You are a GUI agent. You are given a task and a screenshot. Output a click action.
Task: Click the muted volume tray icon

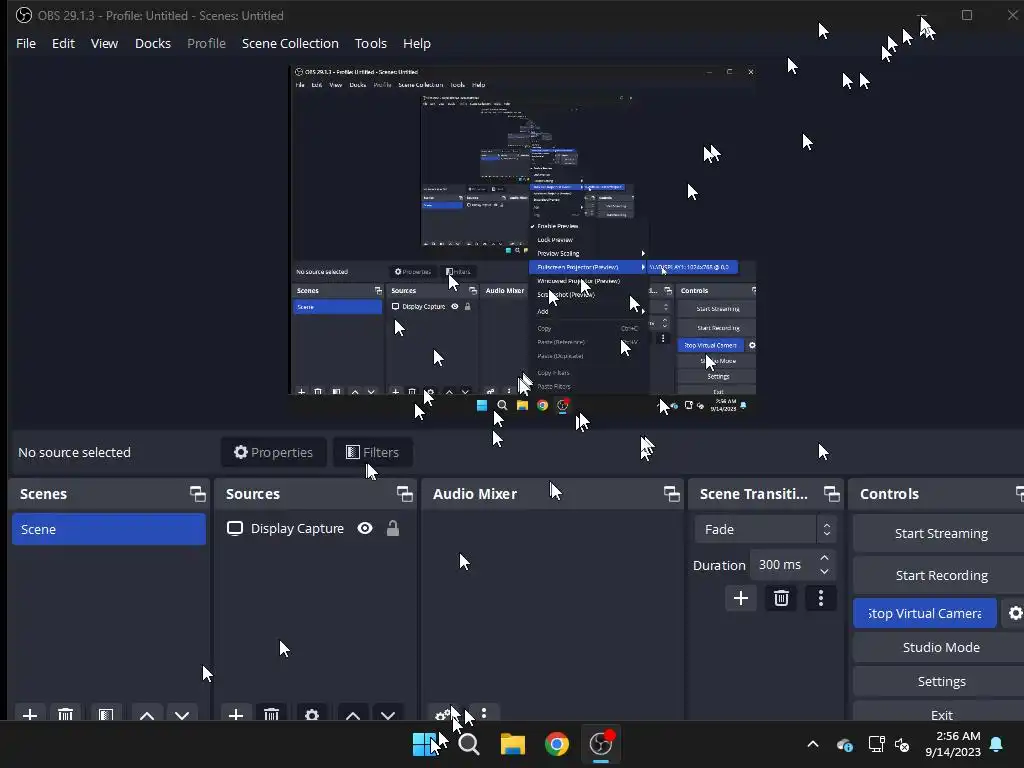pos(902,744)
